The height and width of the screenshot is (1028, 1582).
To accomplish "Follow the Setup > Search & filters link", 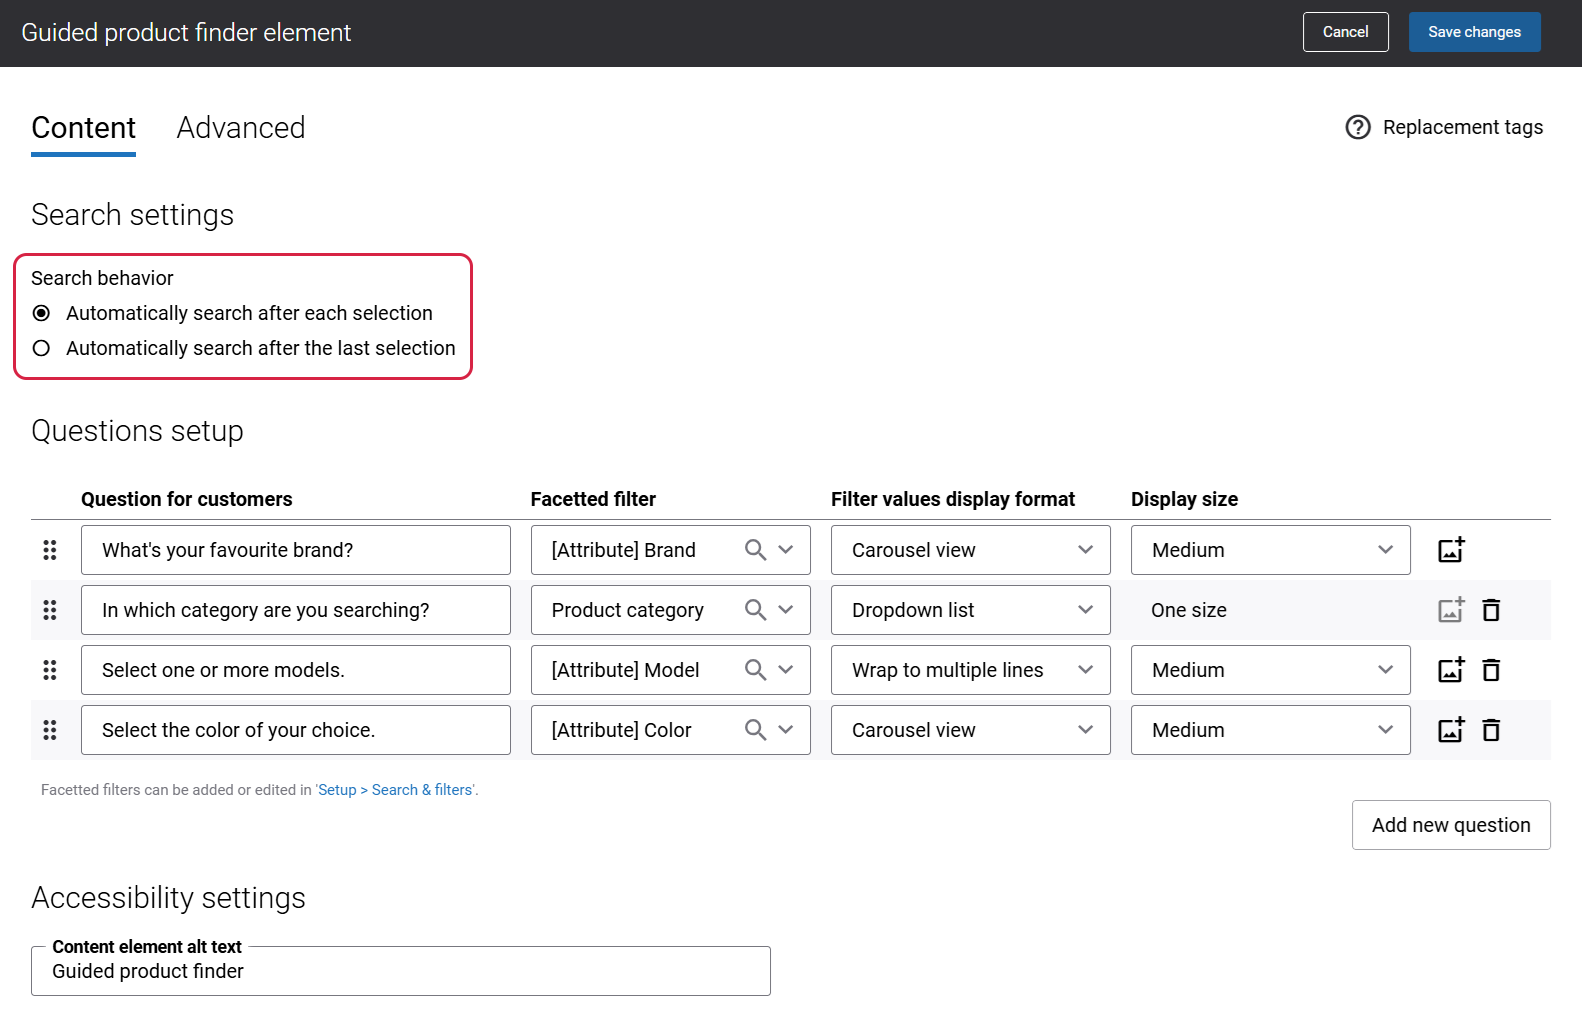I will [396, 790].
